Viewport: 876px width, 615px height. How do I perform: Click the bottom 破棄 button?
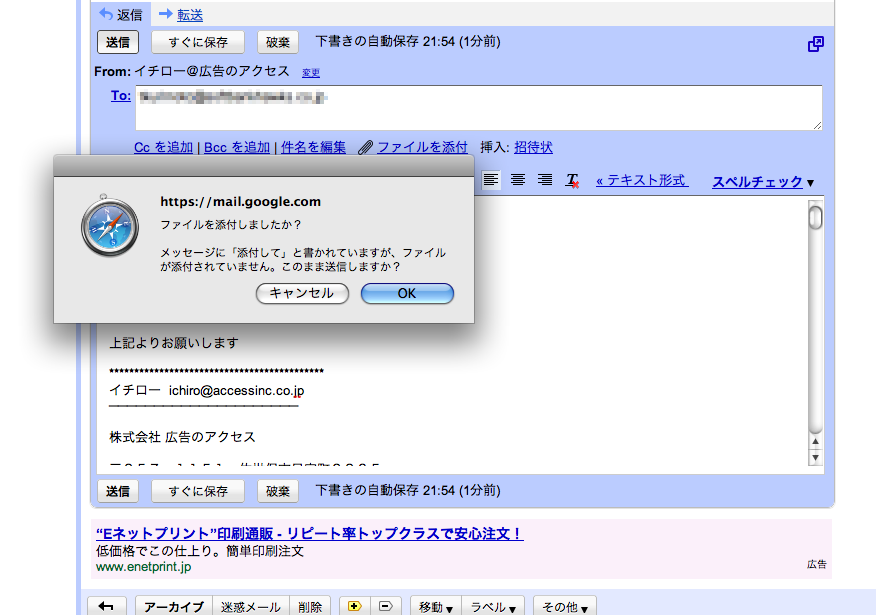(278, 491)
